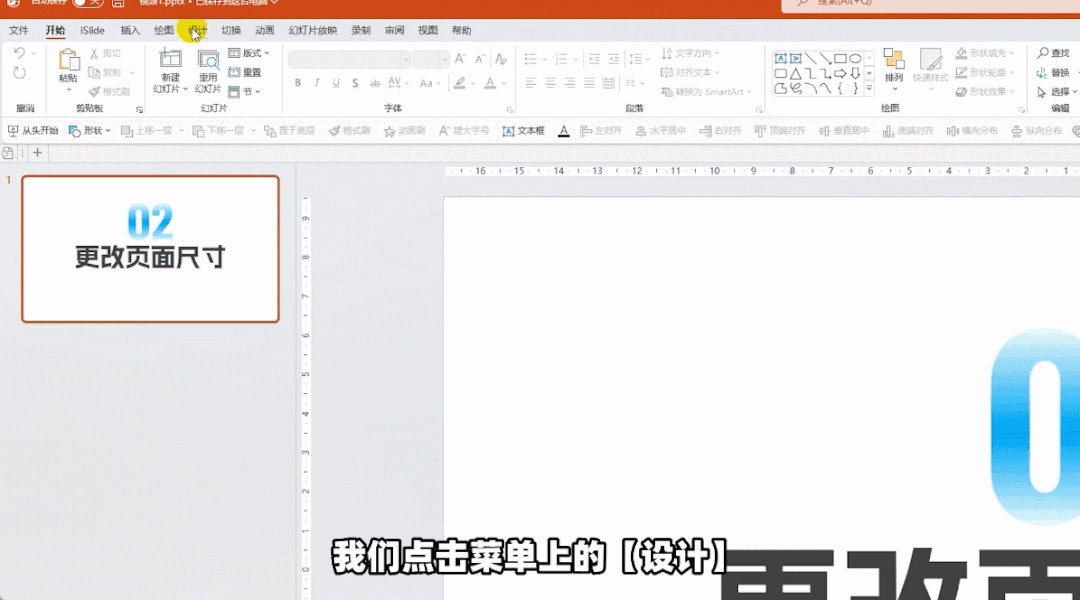
Task: Click 文字方向 text direction button
Action: point(690,53)
